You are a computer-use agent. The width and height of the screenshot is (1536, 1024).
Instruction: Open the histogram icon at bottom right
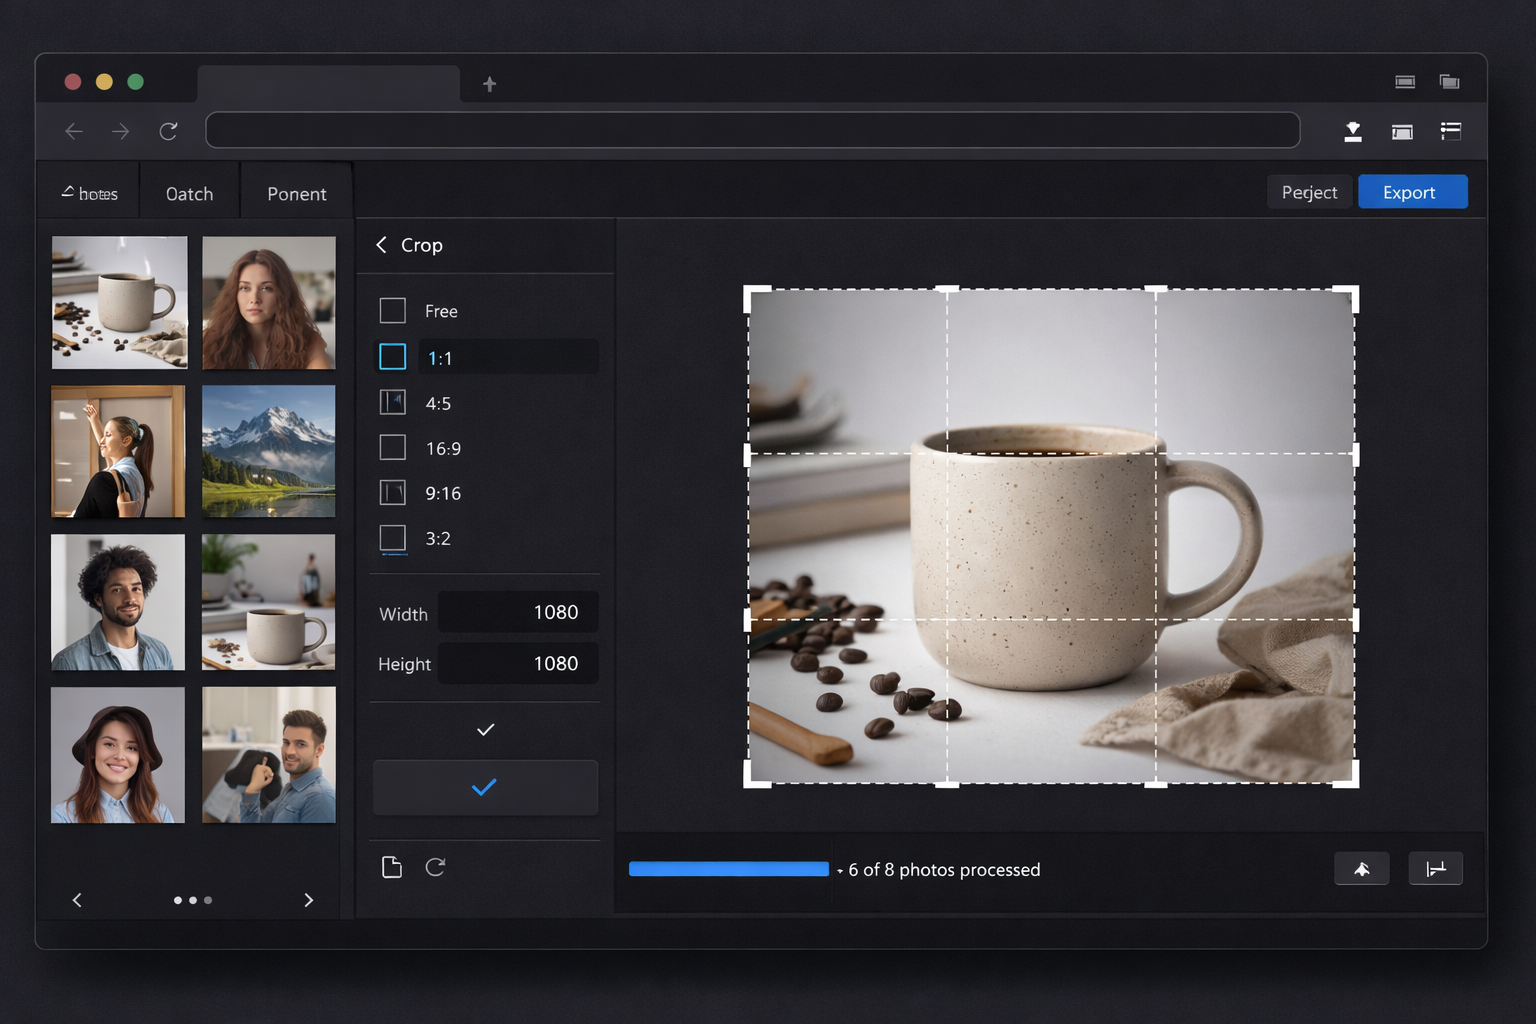[1436, 868]
